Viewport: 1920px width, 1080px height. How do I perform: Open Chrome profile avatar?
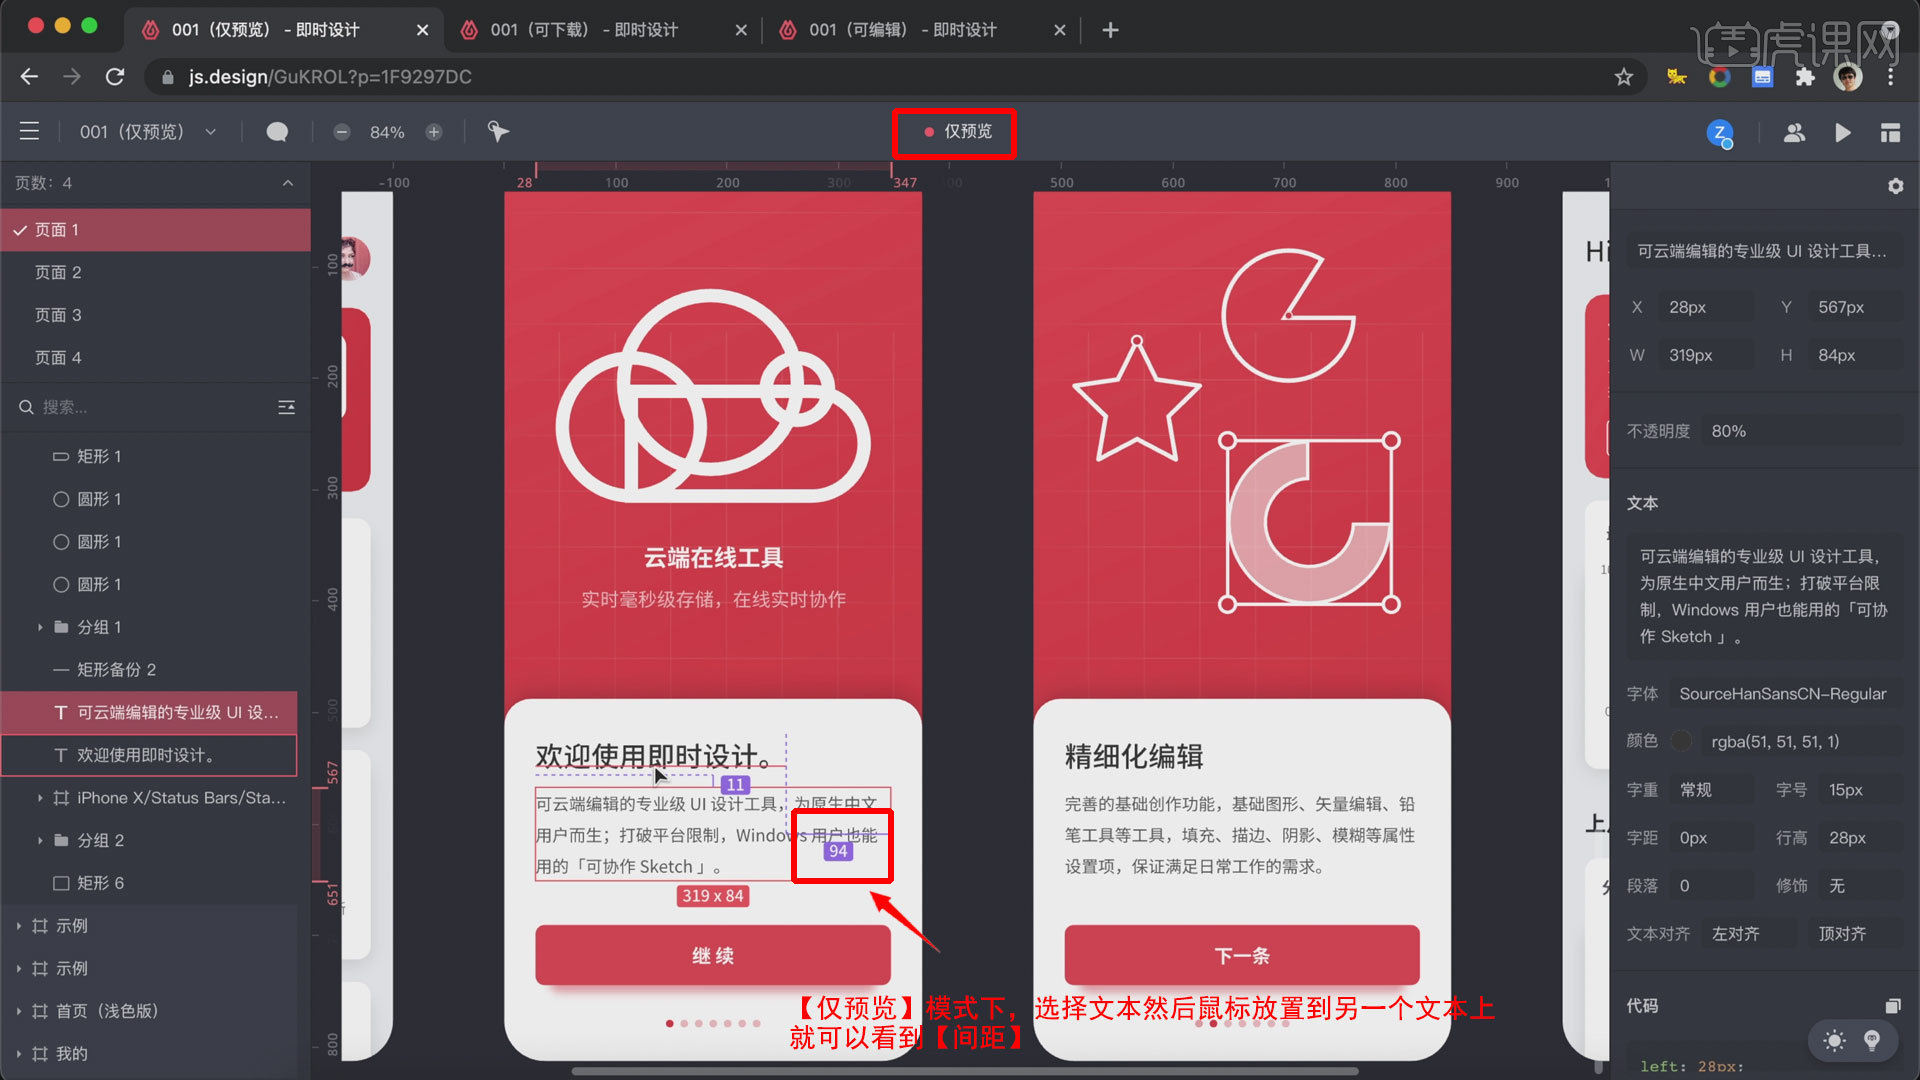(x=1848, y=77)
